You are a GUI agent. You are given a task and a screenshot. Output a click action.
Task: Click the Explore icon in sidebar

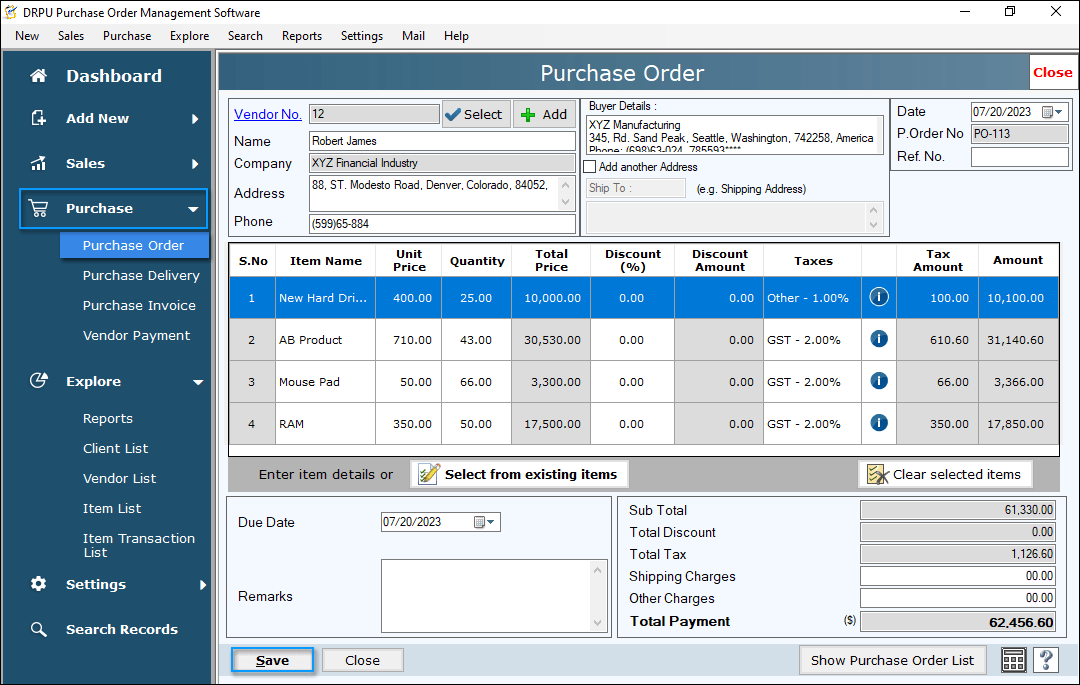[39, 381]
